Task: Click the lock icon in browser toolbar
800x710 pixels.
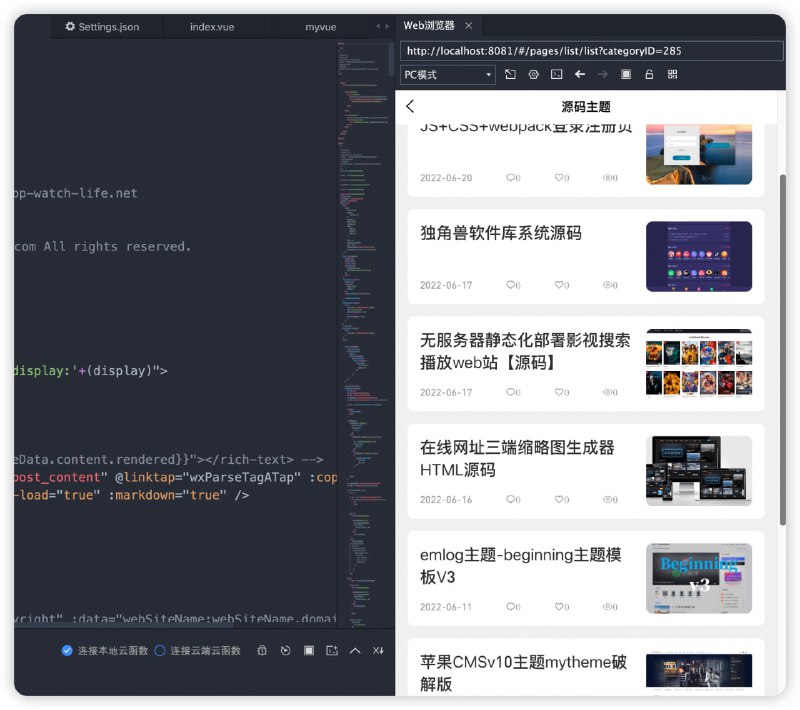Action: click(649, 75)
